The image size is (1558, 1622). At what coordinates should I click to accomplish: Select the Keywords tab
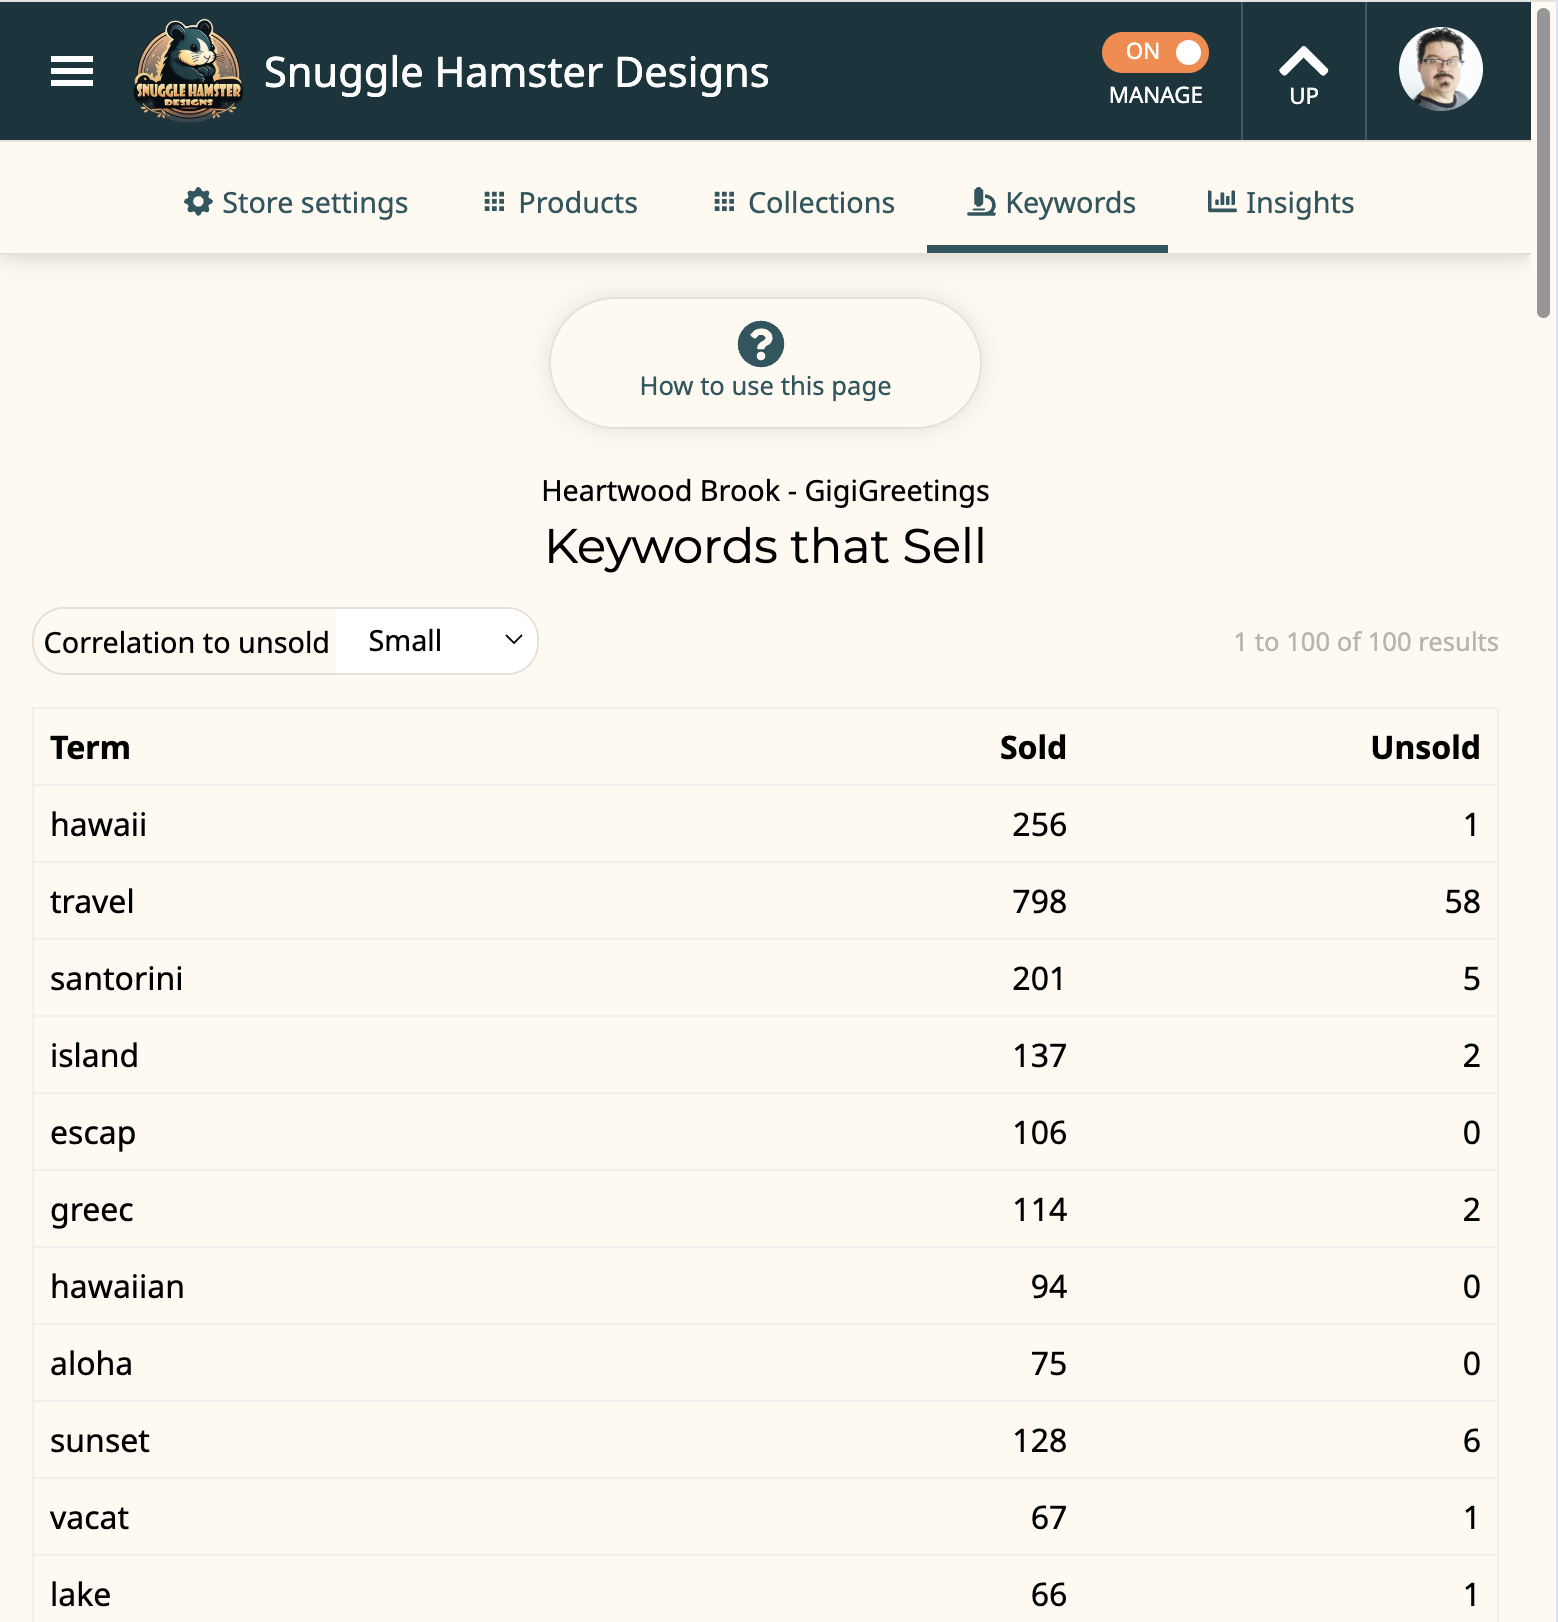pyautogui.click(x=1050, y=203)
